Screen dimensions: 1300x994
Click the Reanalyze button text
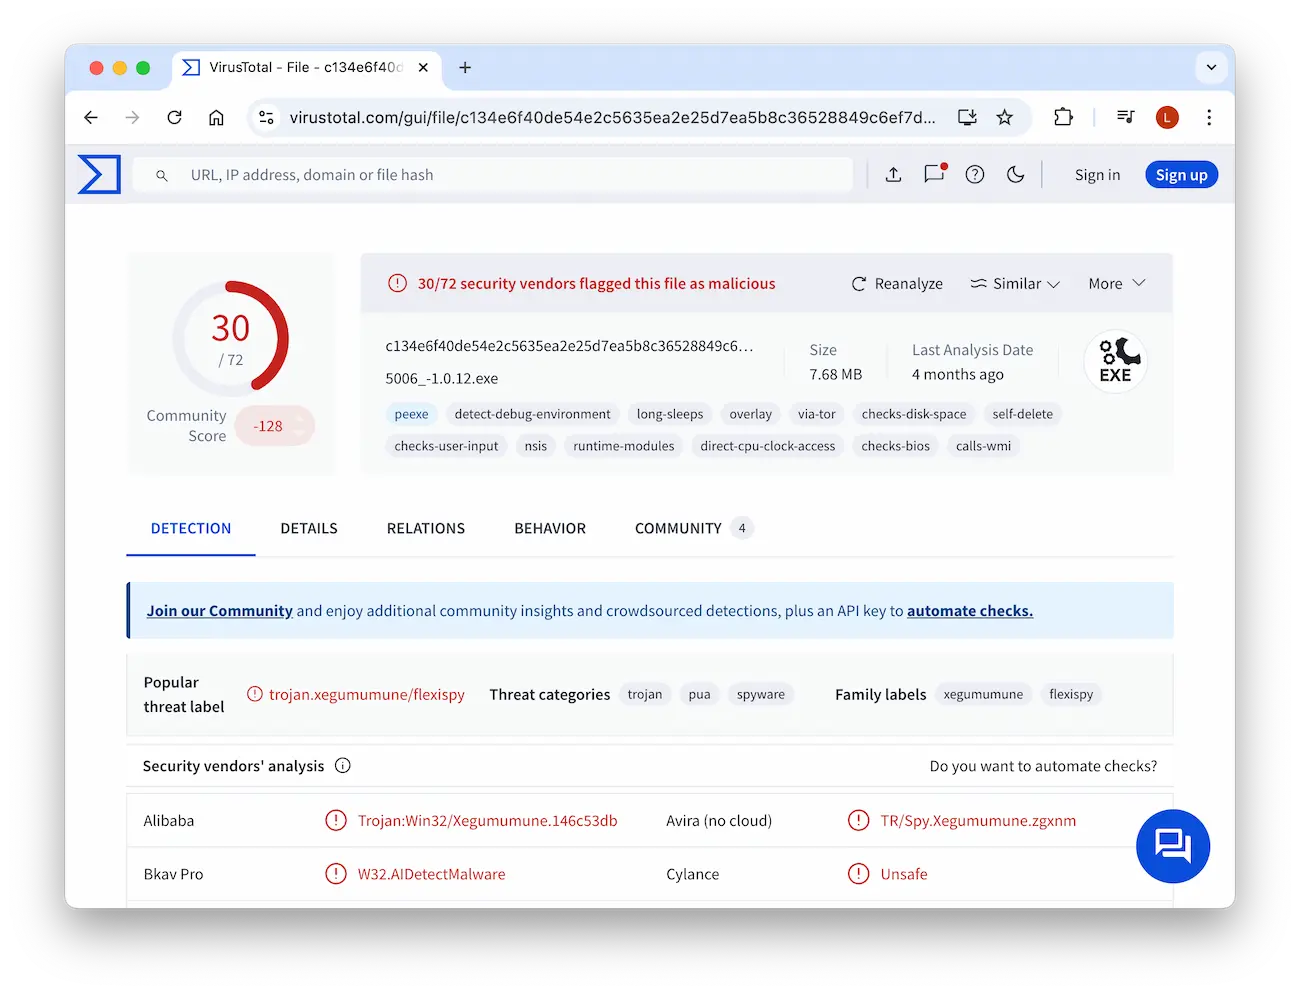tap(908, 284)
